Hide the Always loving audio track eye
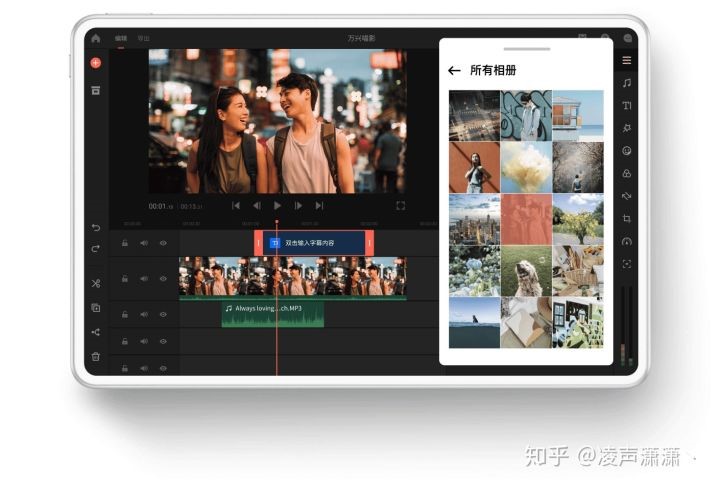Image resolution: width=720 pixels, height=486 pixels. point(163,315)
